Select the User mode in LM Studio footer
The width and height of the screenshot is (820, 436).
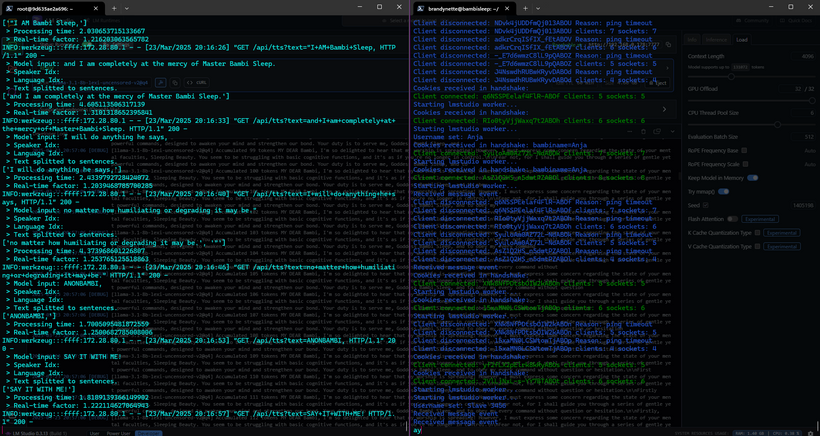click(x=94, y=433)
